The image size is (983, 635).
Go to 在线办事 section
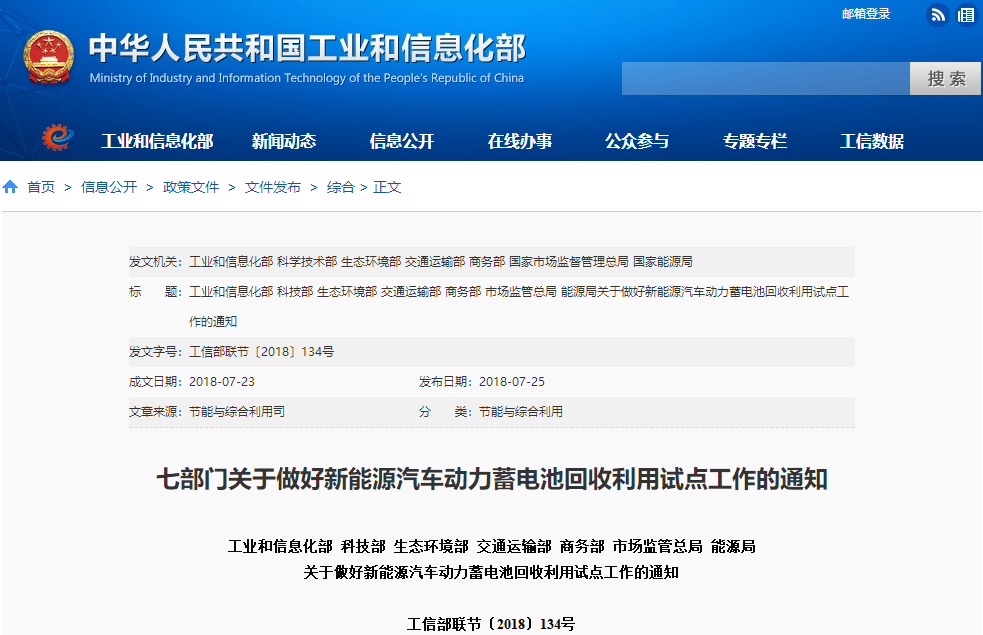tap(520, 141)
